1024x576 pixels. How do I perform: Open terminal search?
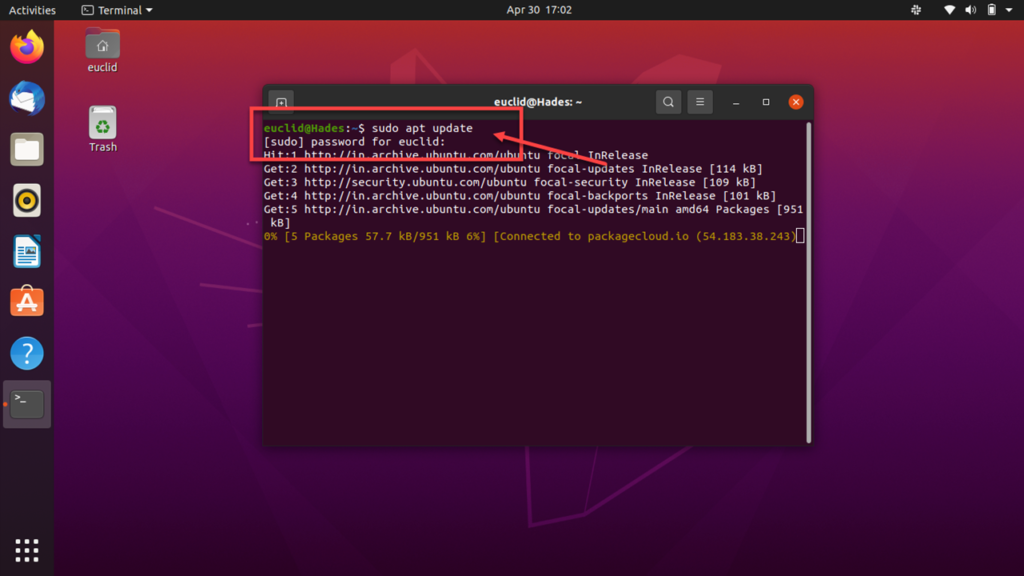(x=668, y=102)
